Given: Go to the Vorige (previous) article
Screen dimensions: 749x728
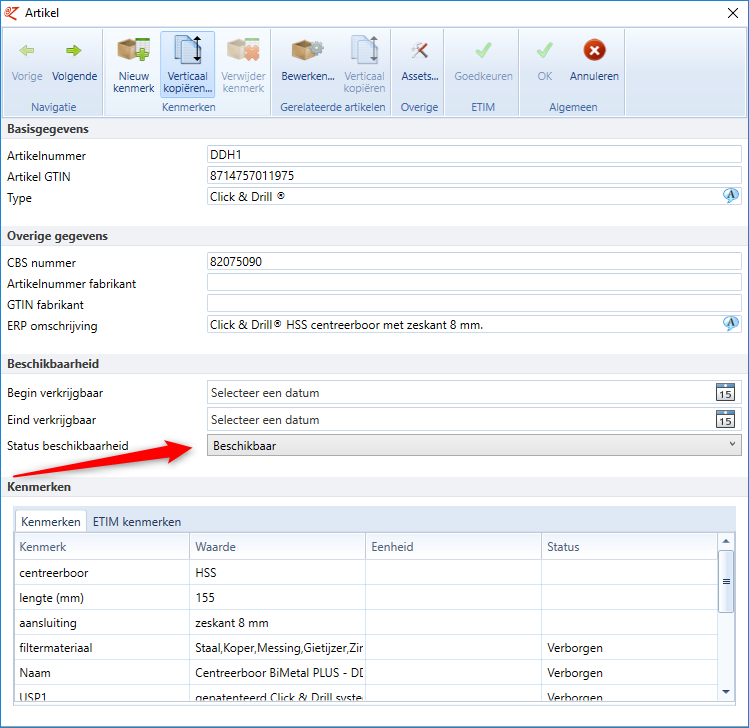Looking at the screenshot, I should click(27, 62).
